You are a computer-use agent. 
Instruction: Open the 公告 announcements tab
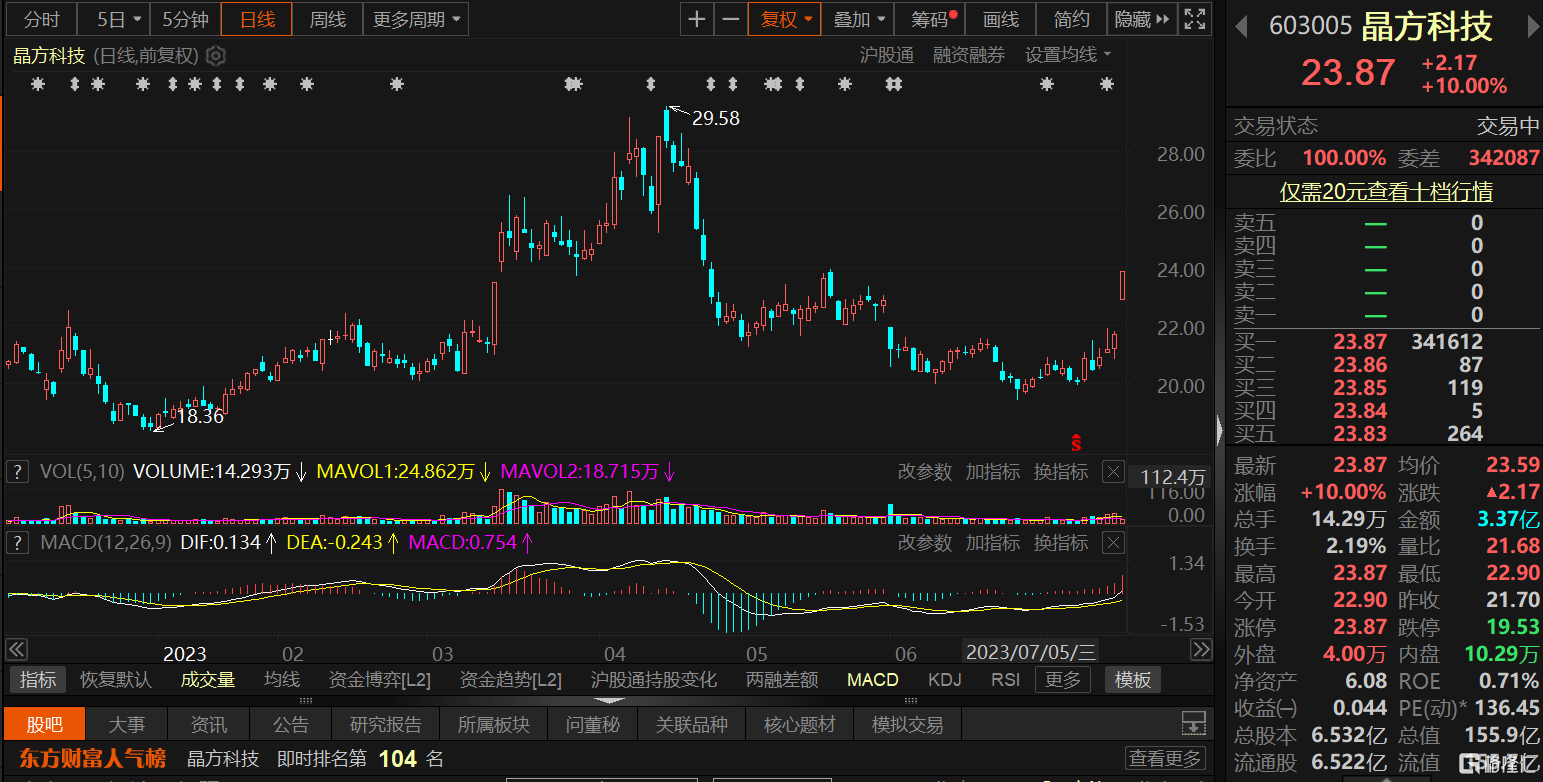[x=291, y=724]
